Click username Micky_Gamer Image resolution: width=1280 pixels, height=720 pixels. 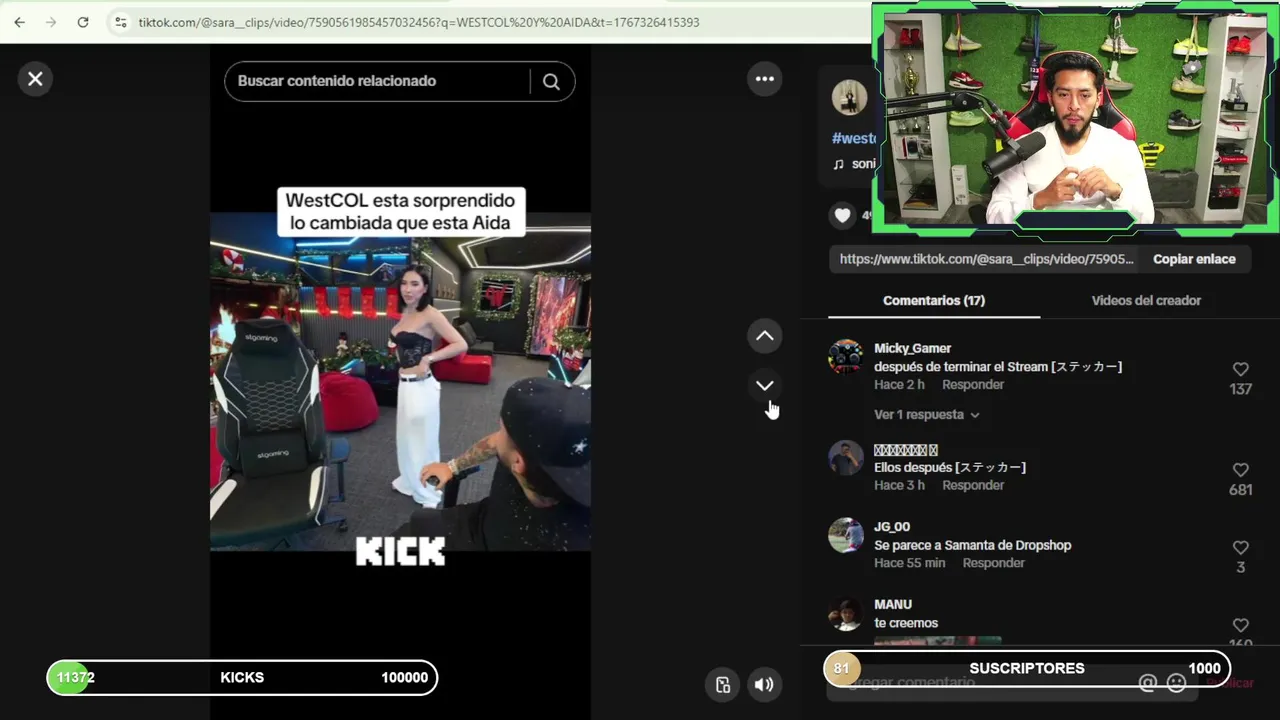(912, 348)
